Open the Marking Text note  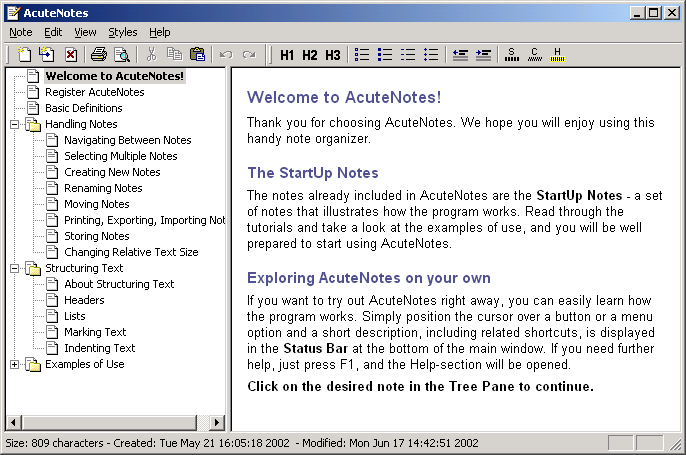tap(95, 332)
